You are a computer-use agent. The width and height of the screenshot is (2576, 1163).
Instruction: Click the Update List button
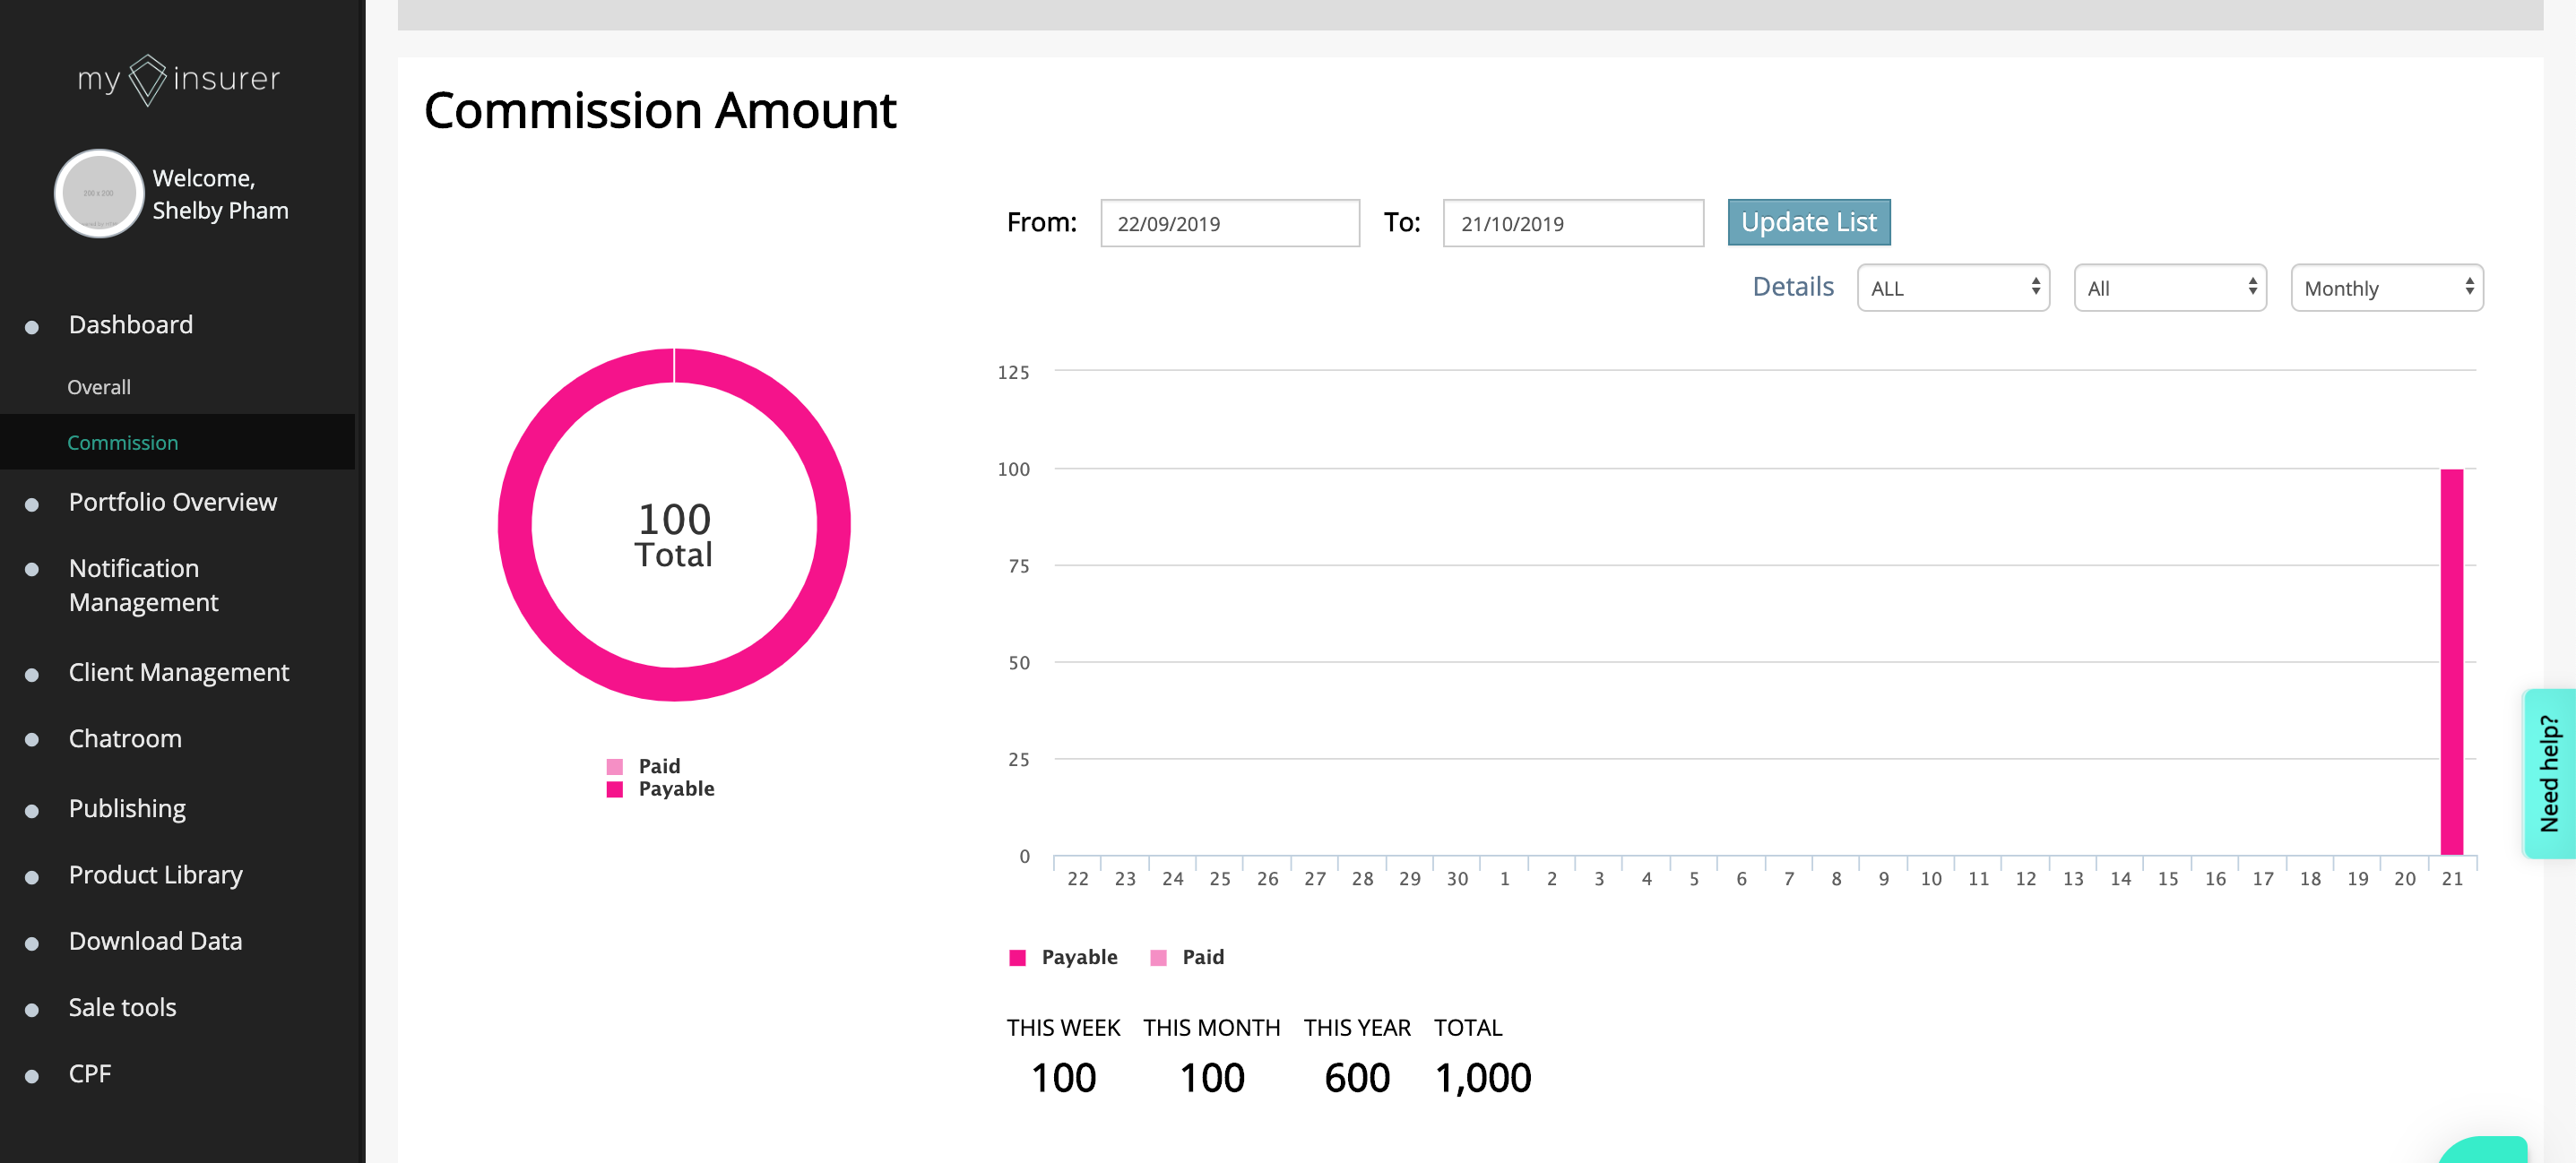[x=1808, y=222]
